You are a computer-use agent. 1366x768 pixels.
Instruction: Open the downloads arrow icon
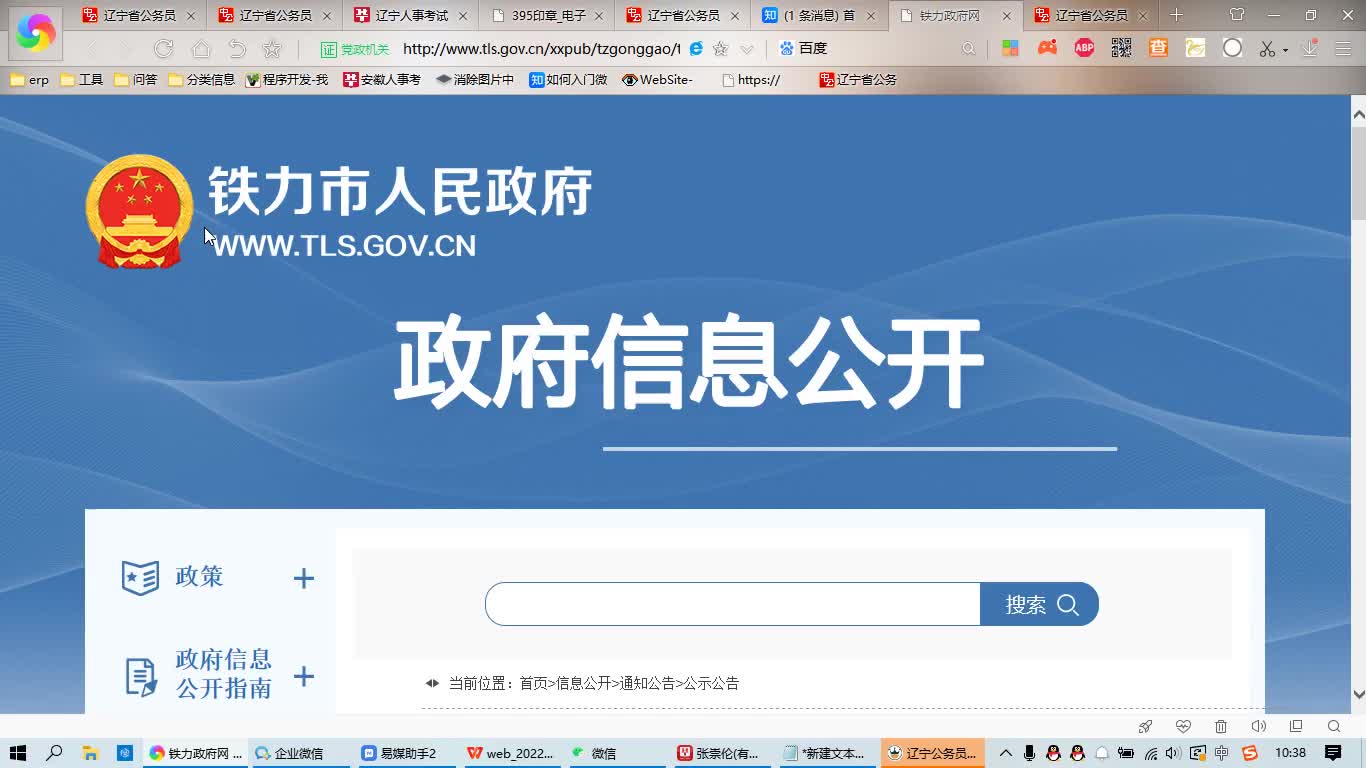point(1309,48)
